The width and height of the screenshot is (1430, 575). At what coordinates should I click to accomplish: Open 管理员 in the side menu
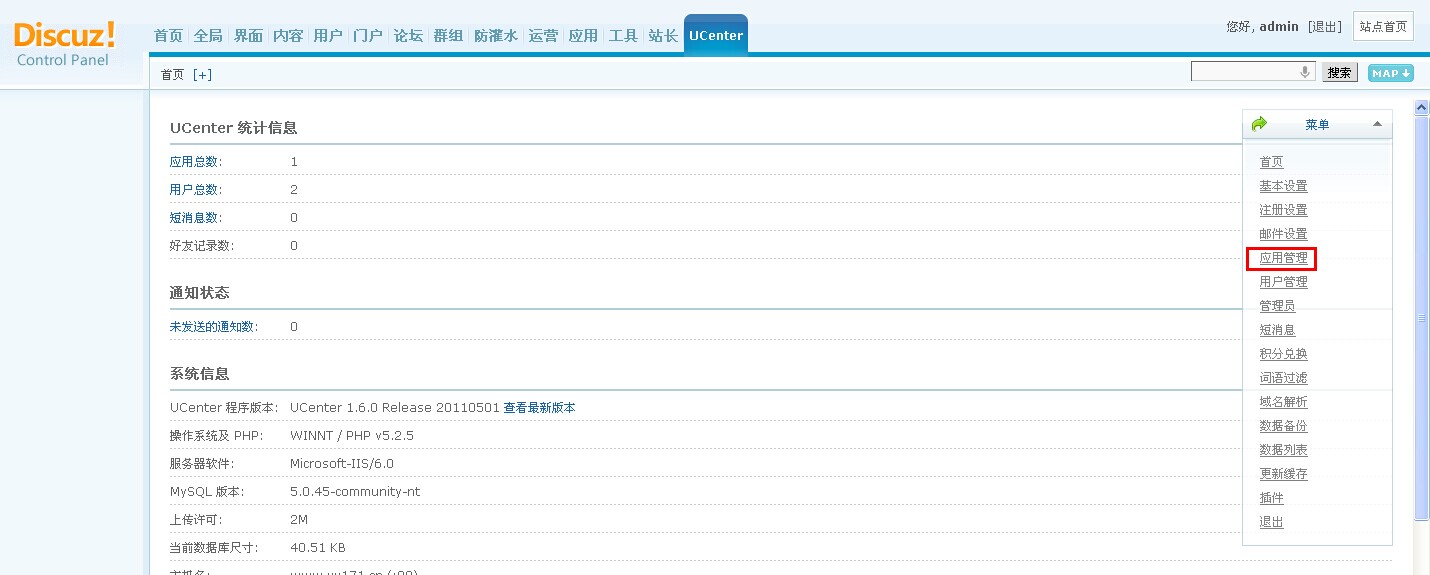pos(1277,306)
